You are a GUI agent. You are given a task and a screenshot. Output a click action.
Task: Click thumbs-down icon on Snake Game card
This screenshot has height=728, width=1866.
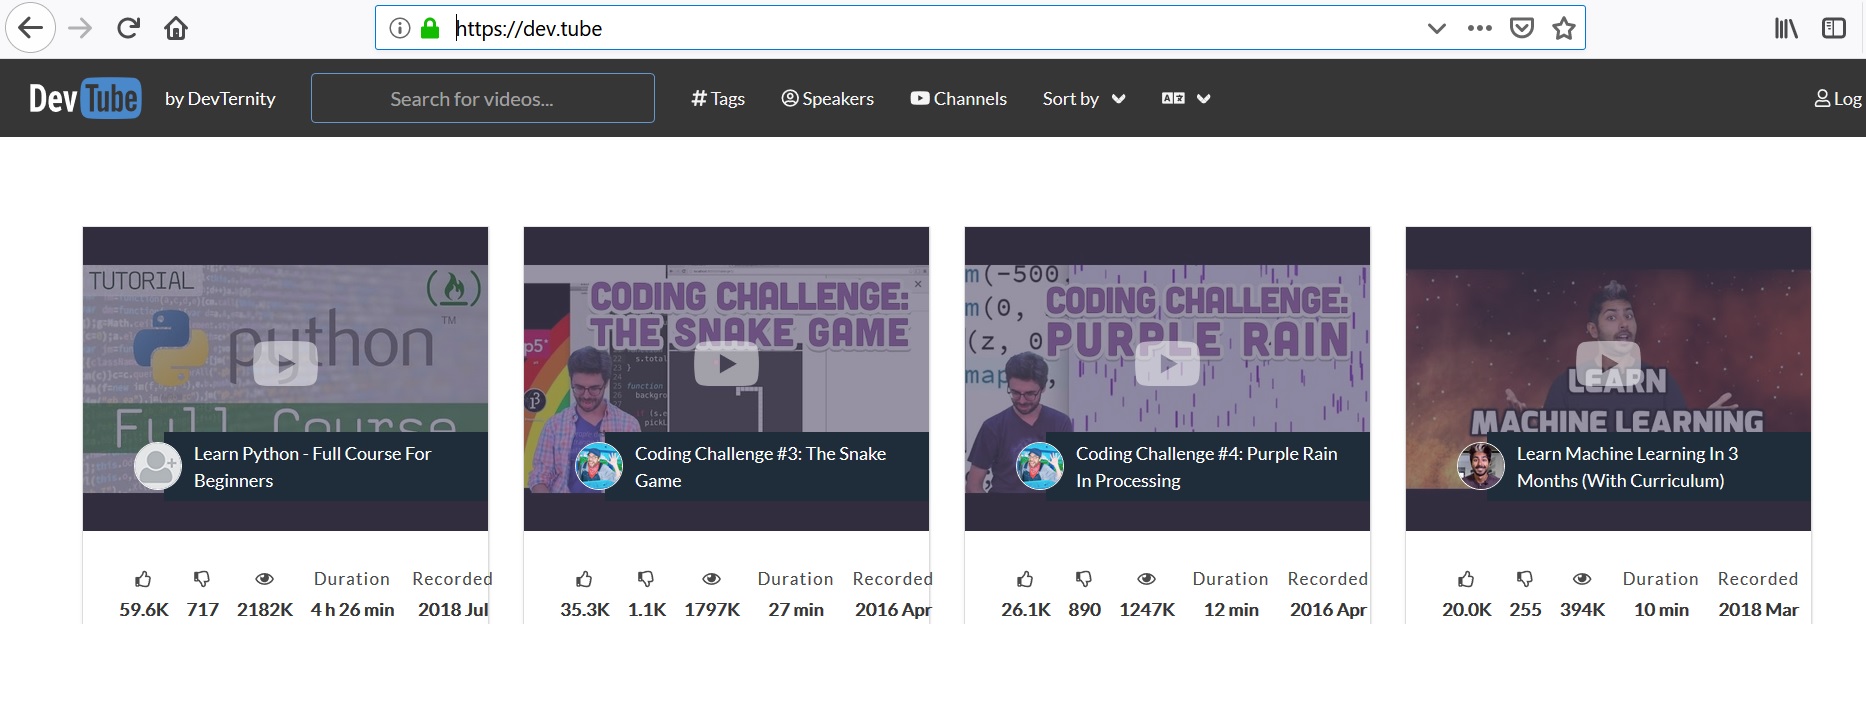click(x=646, y=579)
